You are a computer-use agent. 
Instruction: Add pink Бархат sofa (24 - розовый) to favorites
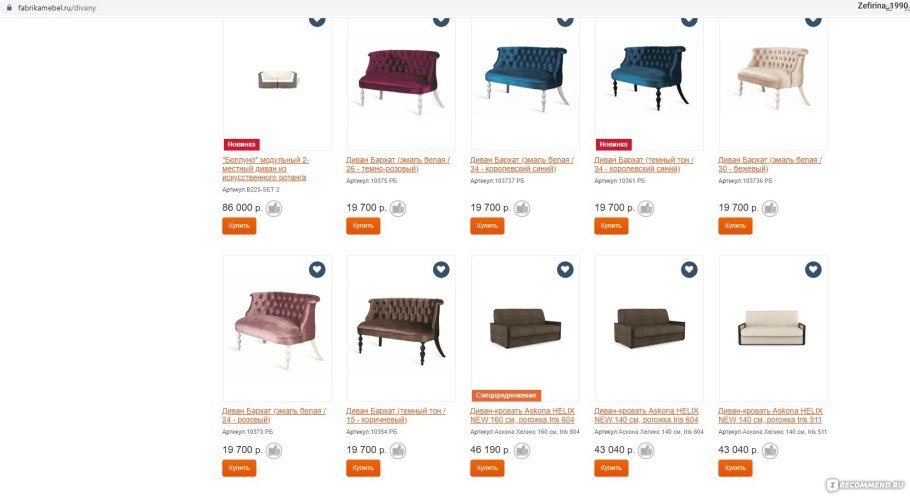pos(317,269)
